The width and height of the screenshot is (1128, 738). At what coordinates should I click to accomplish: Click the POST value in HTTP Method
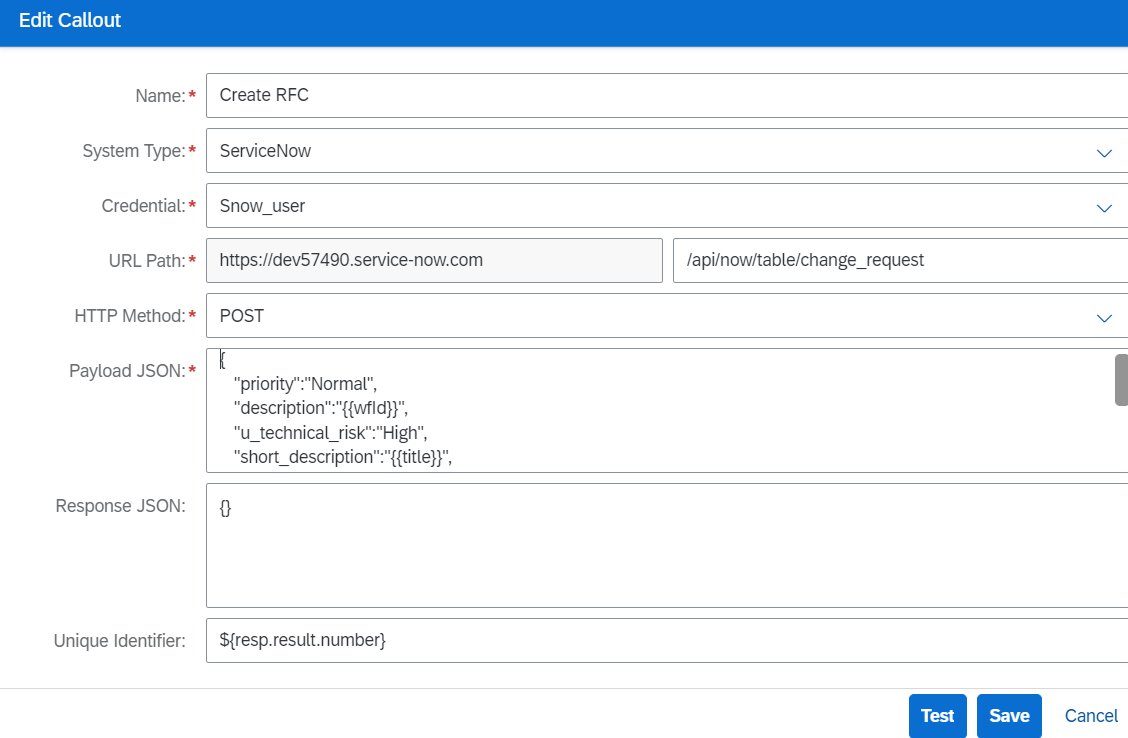242,316
